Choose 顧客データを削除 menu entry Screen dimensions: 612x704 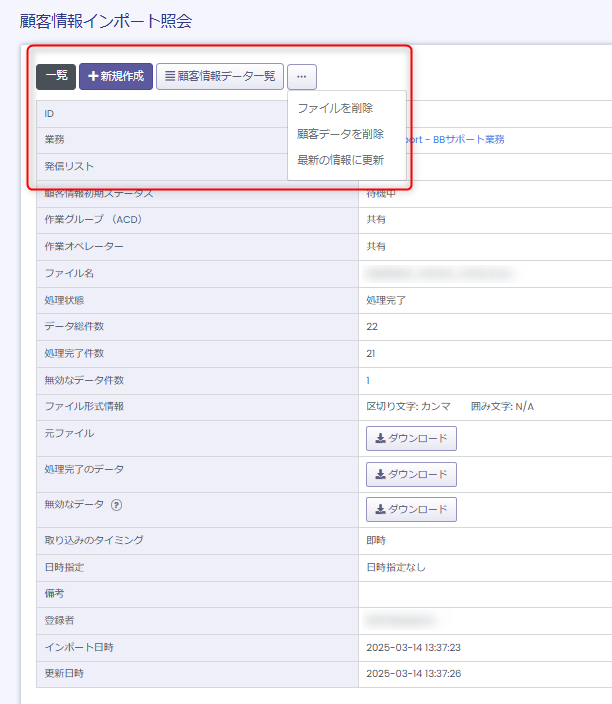340,134
